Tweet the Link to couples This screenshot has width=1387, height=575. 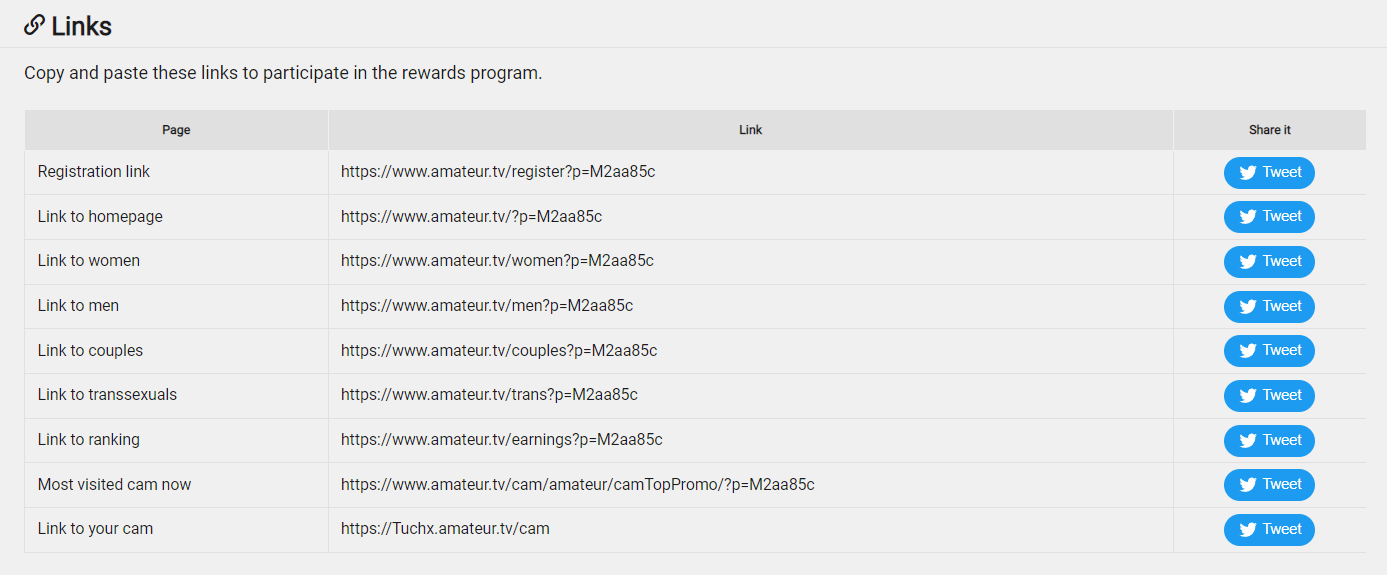1269,351
